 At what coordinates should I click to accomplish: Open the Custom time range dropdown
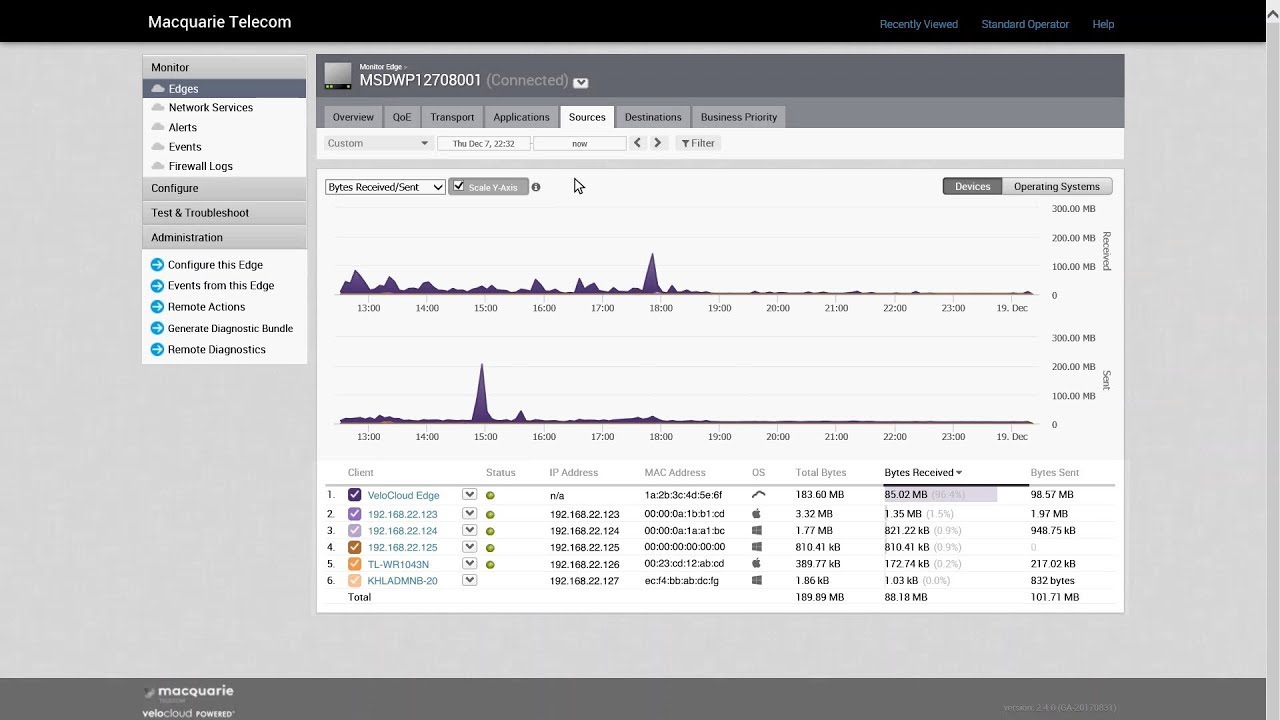pos(378,143)
